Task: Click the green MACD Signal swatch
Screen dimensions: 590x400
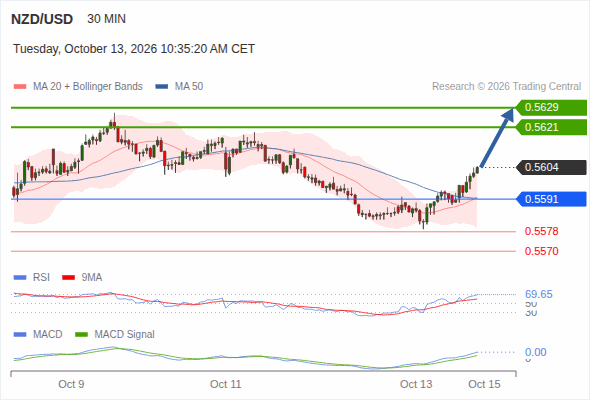Action: pyautogui.click(x=81, y=335)
